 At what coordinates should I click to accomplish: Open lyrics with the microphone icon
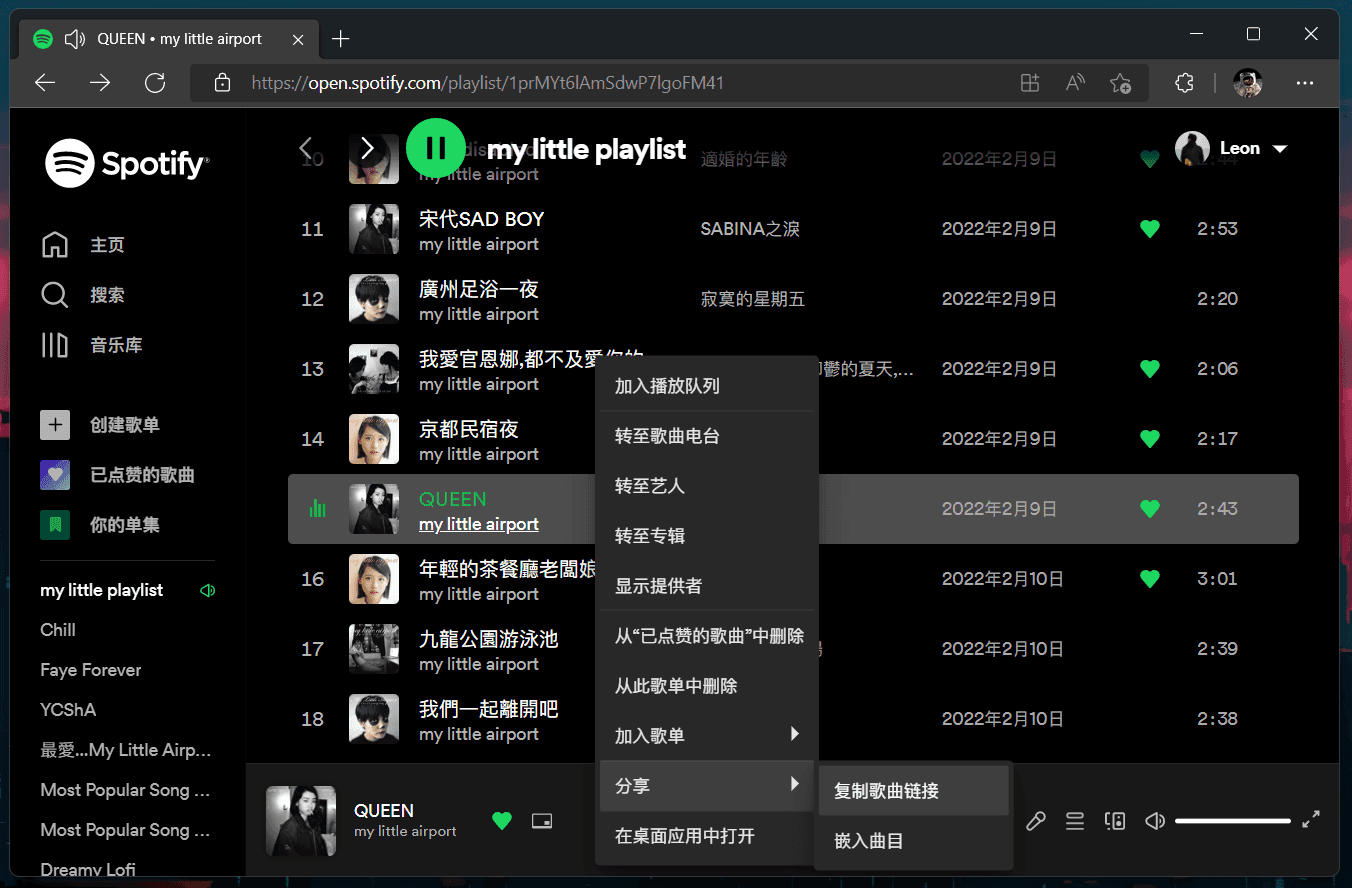coord(1036,821)
